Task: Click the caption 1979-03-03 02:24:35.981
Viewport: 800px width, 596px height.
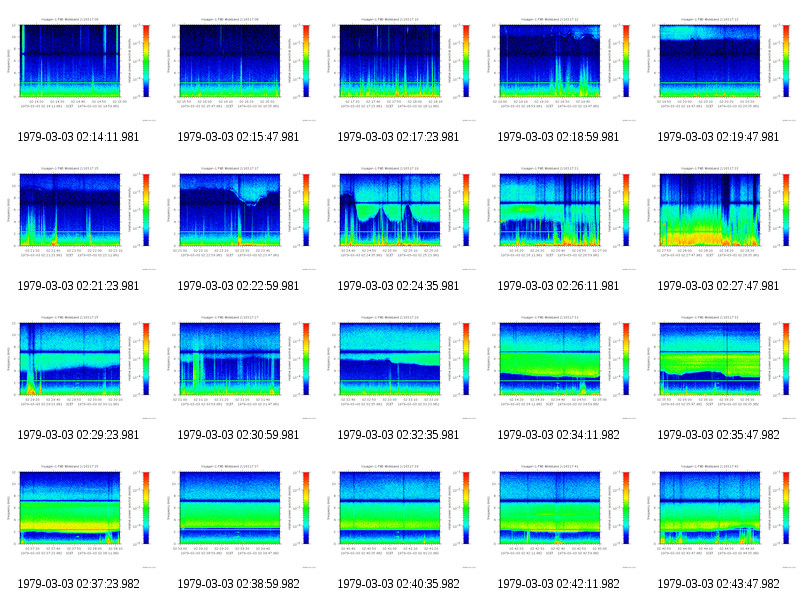Action: coord(398,286)
